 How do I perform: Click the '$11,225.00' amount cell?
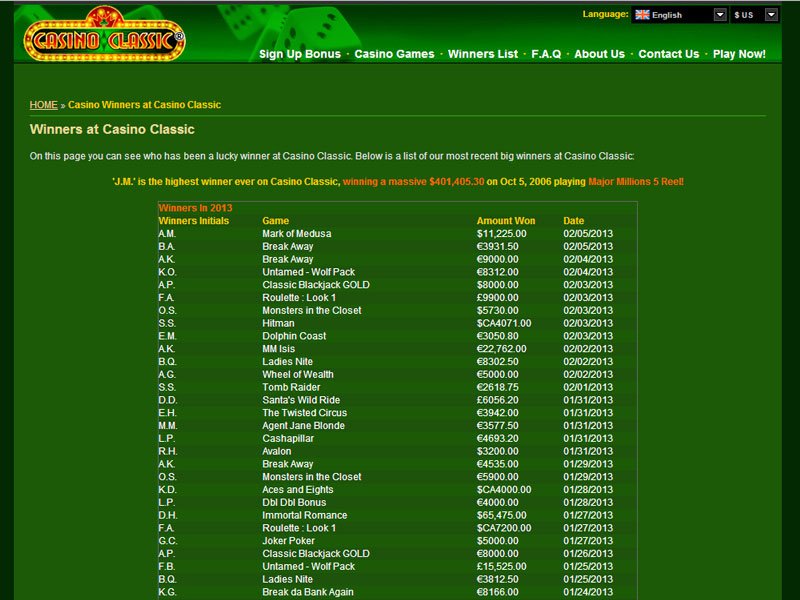[x=502, y=234]
